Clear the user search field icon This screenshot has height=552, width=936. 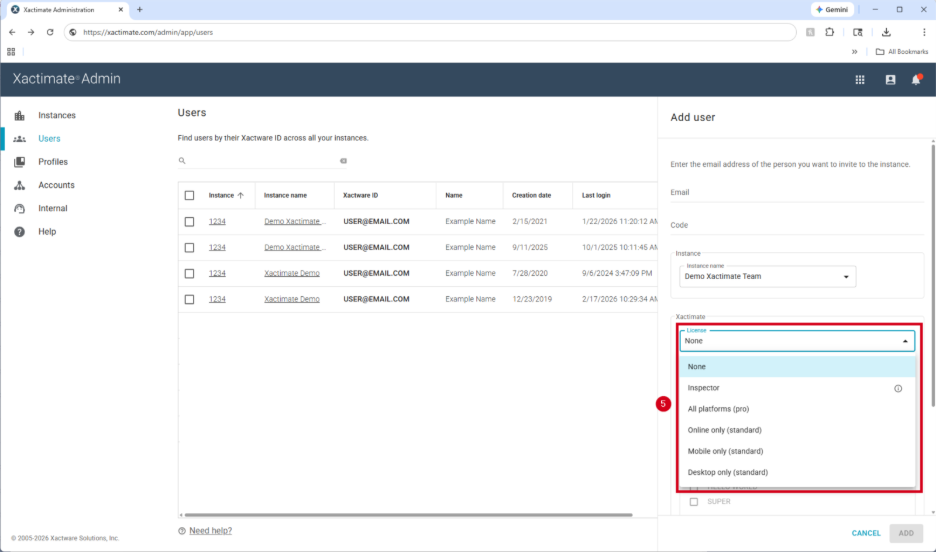(343, 161)
